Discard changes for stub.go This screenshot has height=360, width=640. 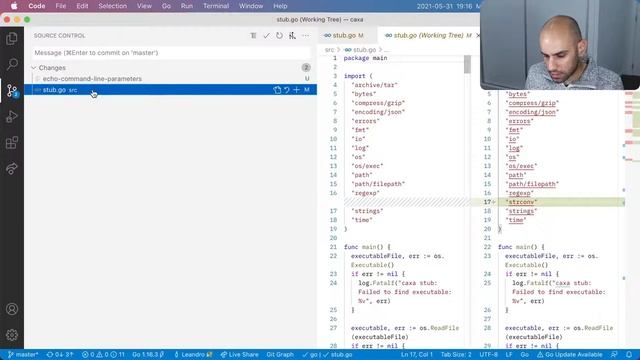click(287, 90)
